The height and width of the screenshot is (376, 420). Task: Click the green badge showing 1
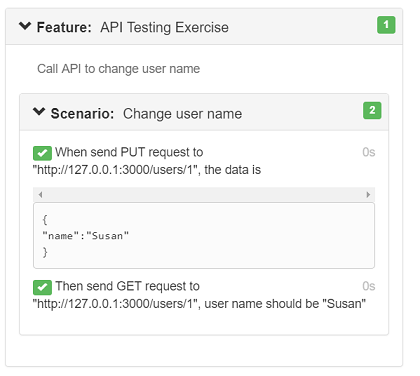pyautogui.click(x=386, y=25)
